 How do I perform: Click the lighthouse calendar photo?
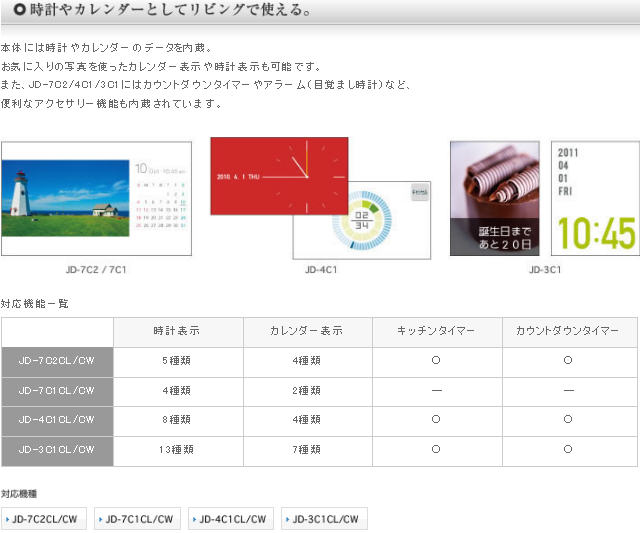click(66, 198)
